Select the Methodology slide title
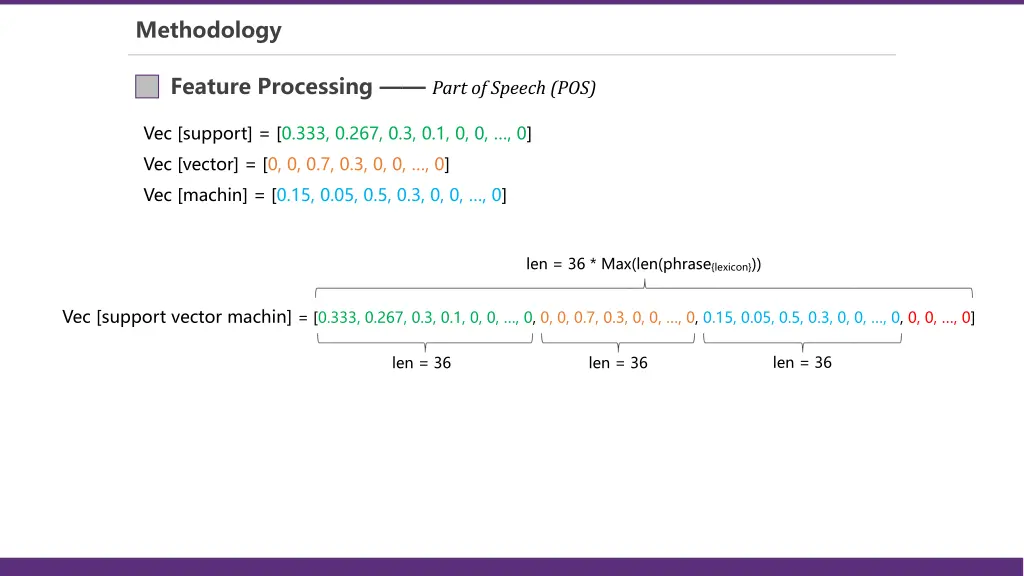The width and height of the screenshot is (1024, 576). [208, 30]
